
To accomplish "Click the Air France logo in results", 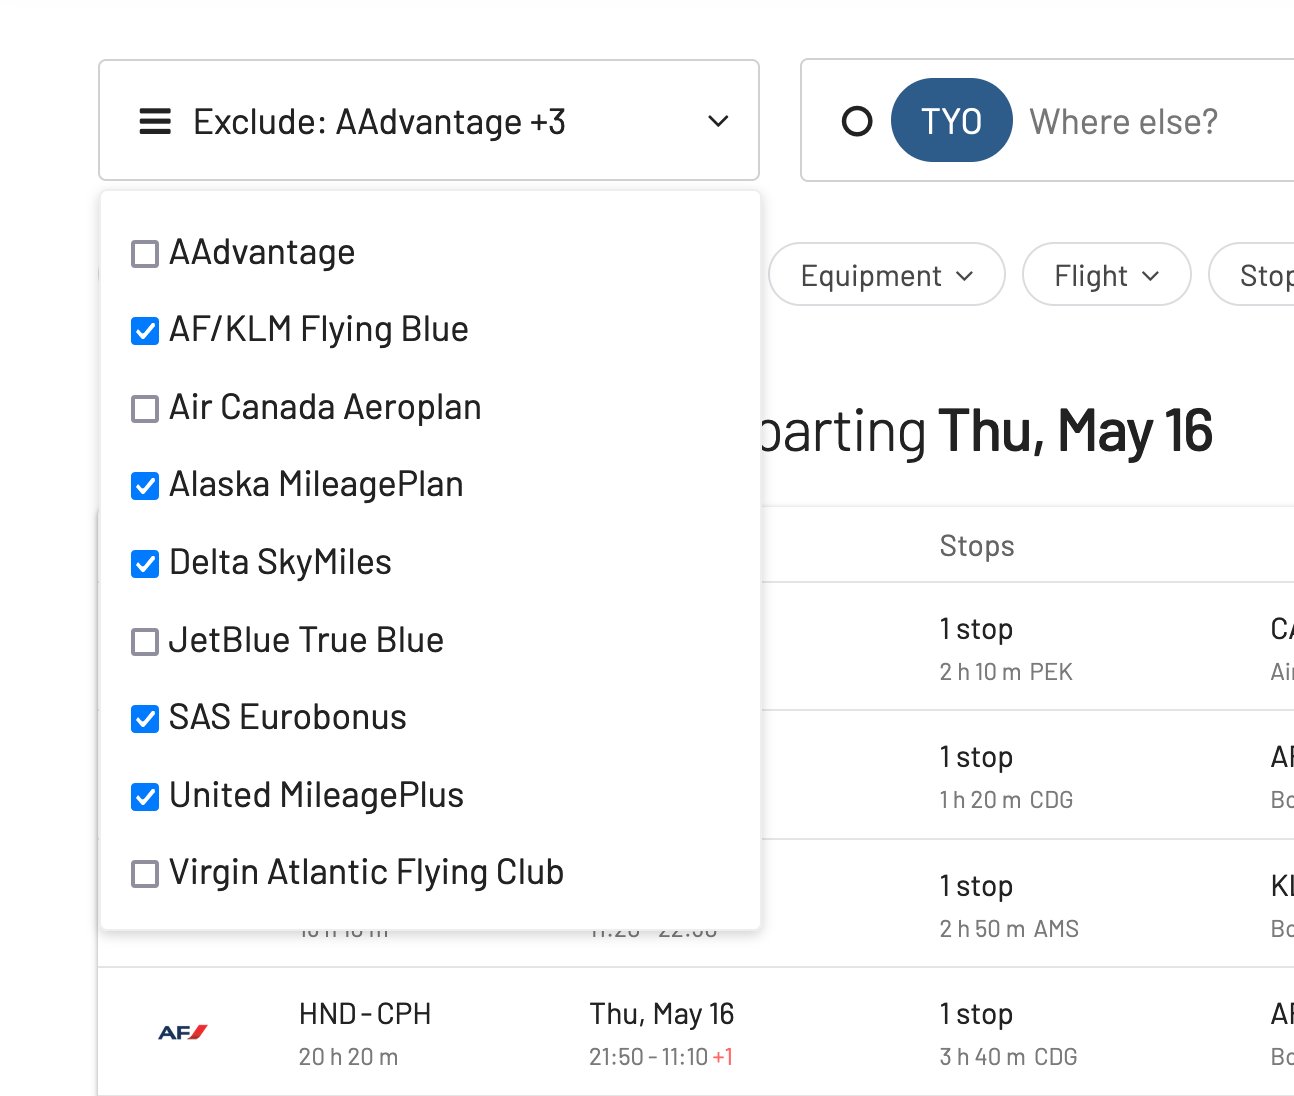I will [x=182, y=1032].
